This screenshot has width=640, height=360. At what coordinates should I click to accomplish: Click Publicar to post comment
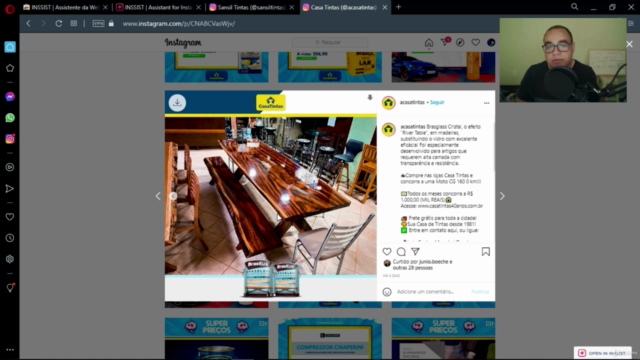point(480,291)
